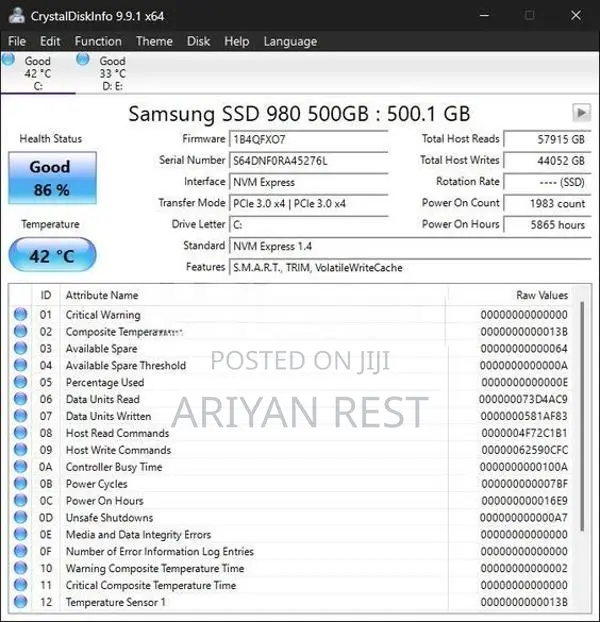
Task: Click status orb for Temperature Sensor 1 row
Action: [21, 602]
